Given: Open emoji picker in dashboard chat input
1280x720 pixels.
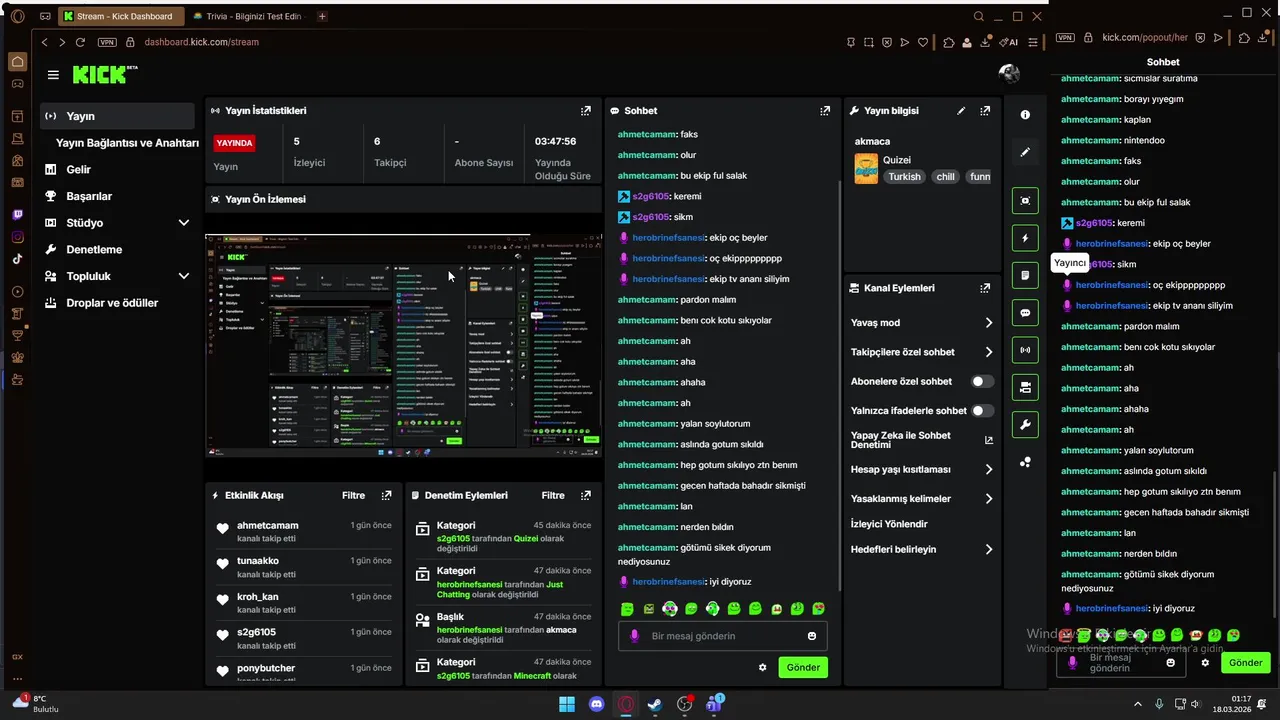Looking at the screenshot, I should pos(812,636).
